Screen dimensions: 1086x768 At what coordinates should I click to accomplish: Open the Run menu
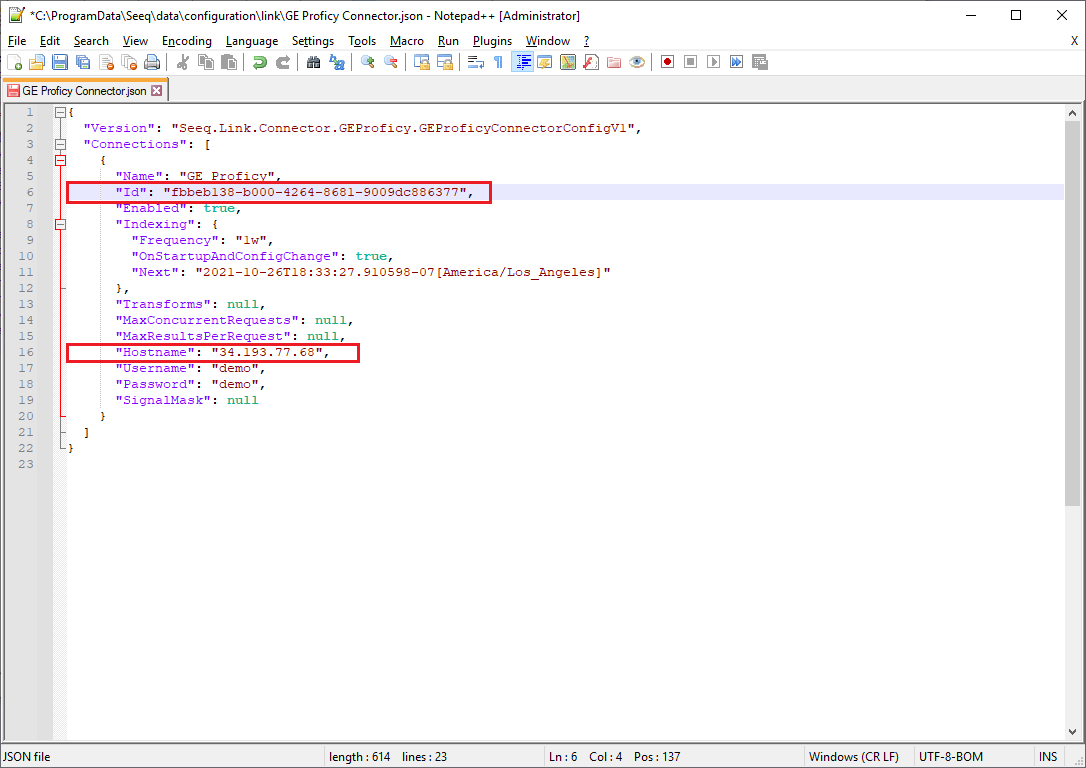point(448,41)
